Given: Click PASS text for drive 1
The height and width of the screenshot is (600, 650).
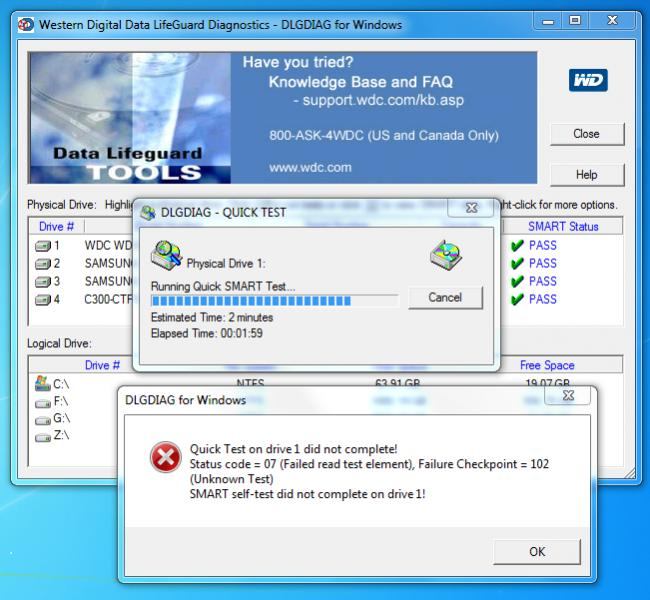Looking at the screenshot, I should click(x=543, y=245).
